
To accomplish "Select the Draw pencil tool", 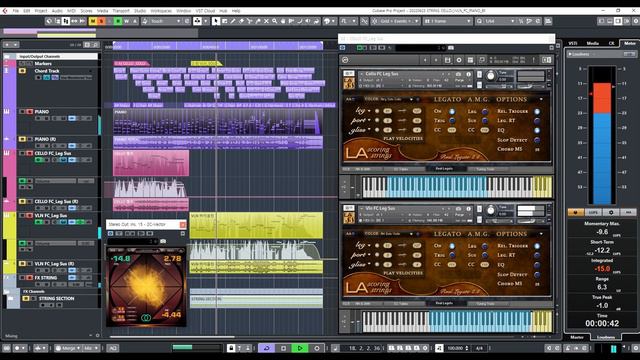I will (233, 21).
